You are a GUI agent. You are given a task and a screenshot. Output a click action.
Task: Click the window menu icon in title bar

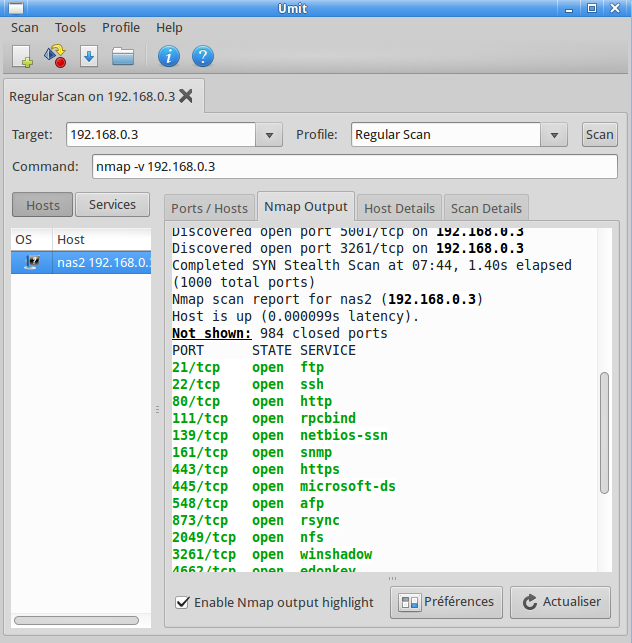pos(16,8)
